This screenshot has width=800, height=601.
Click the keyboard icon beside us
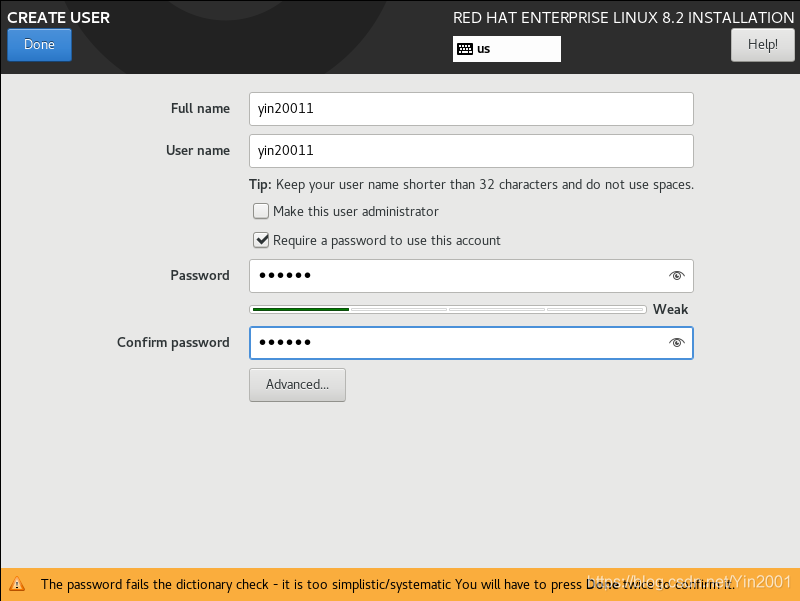465,49
